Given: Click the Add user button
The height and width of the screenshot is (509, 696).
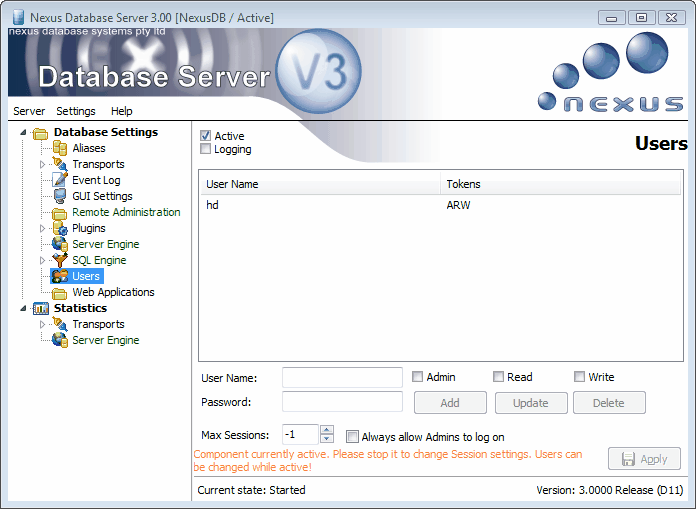Looking at the screenshot, I should click(x=450, y=403).
